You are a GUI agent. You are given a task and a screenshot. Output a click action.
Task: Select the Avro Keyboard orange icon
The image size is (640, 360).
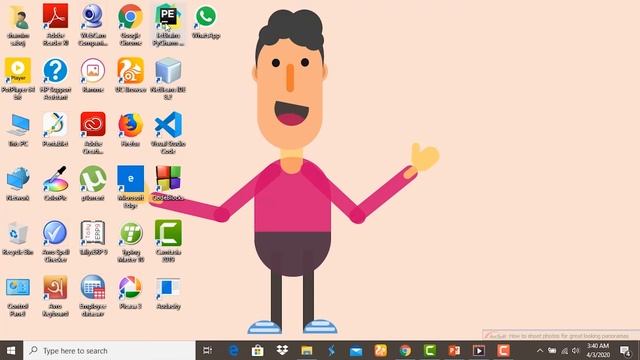pyautogui.click(x=56, y=287)
